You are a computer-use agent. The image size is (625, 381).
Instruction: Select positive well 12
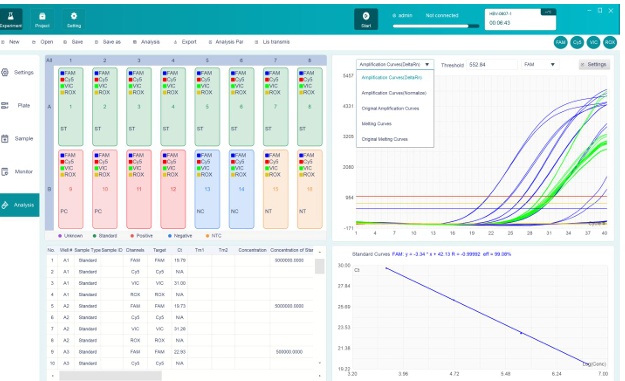[173, 189]
